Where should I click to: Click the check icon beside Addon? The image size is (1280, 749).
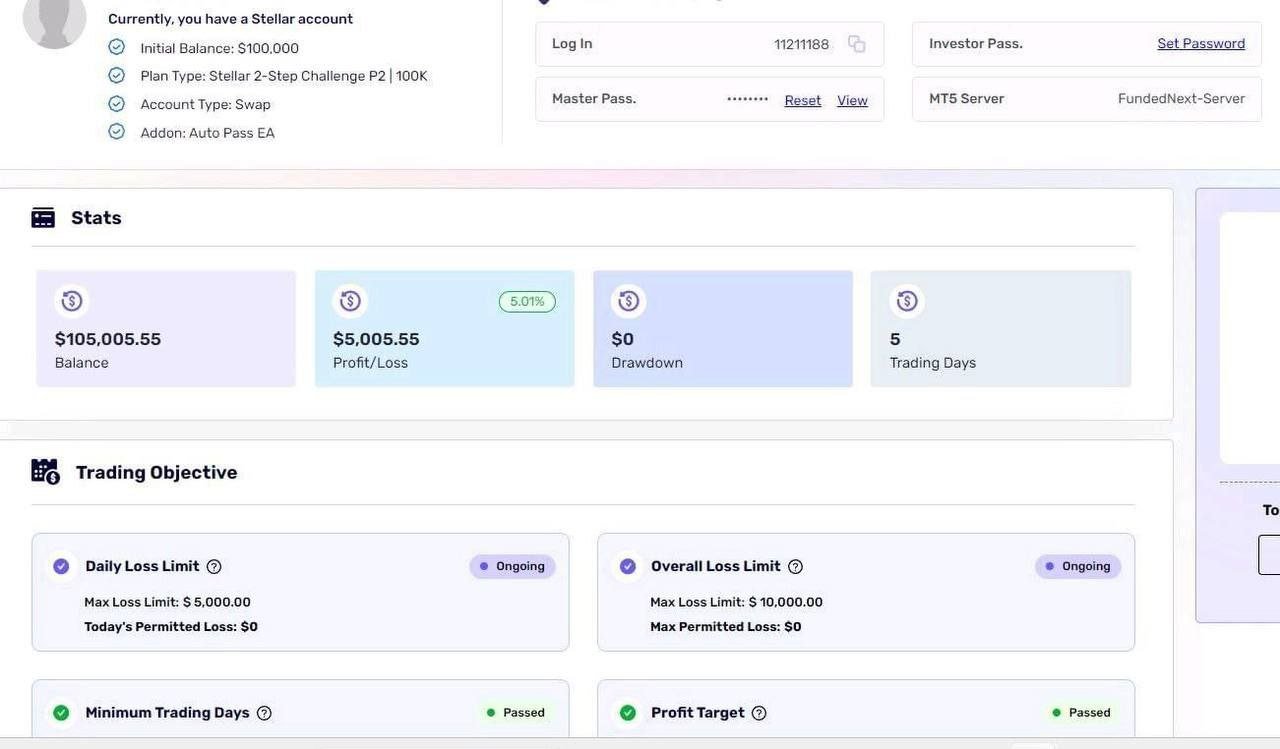(117, 132)
